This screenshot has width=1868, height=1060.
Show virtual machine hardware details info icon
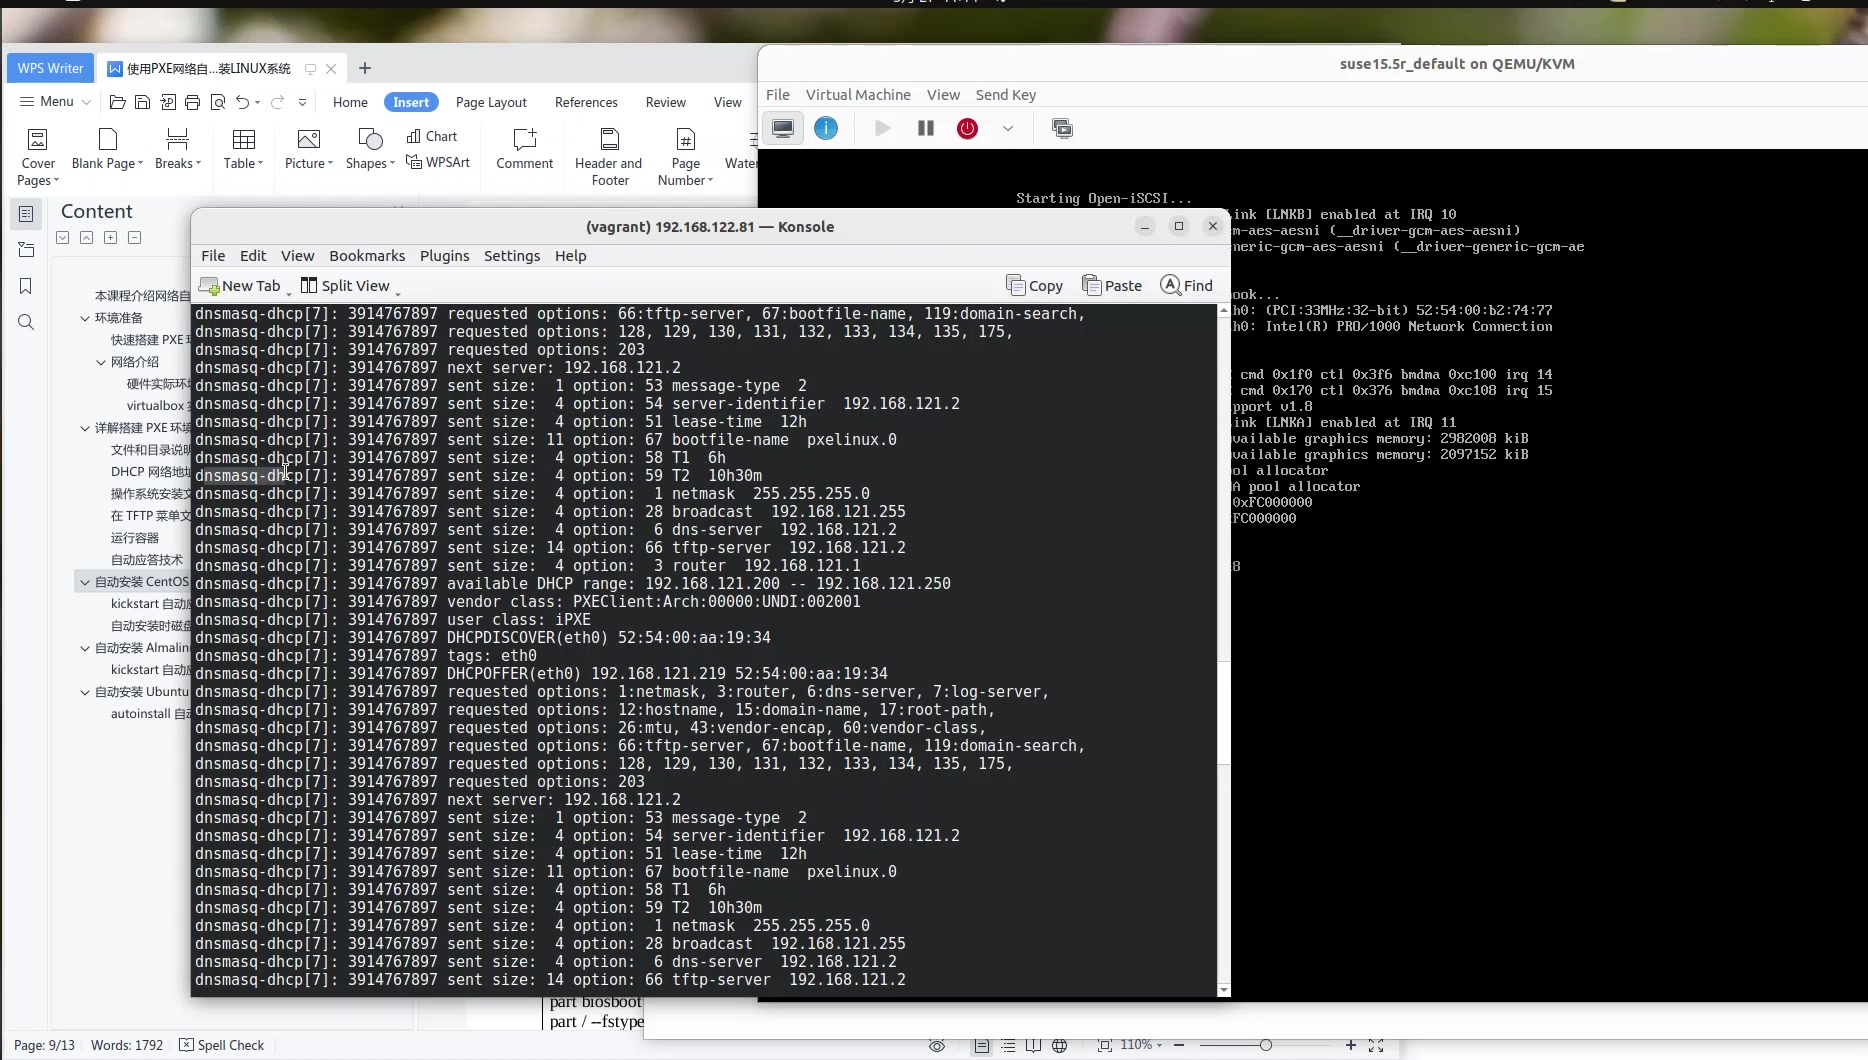(x=826, y=128)
